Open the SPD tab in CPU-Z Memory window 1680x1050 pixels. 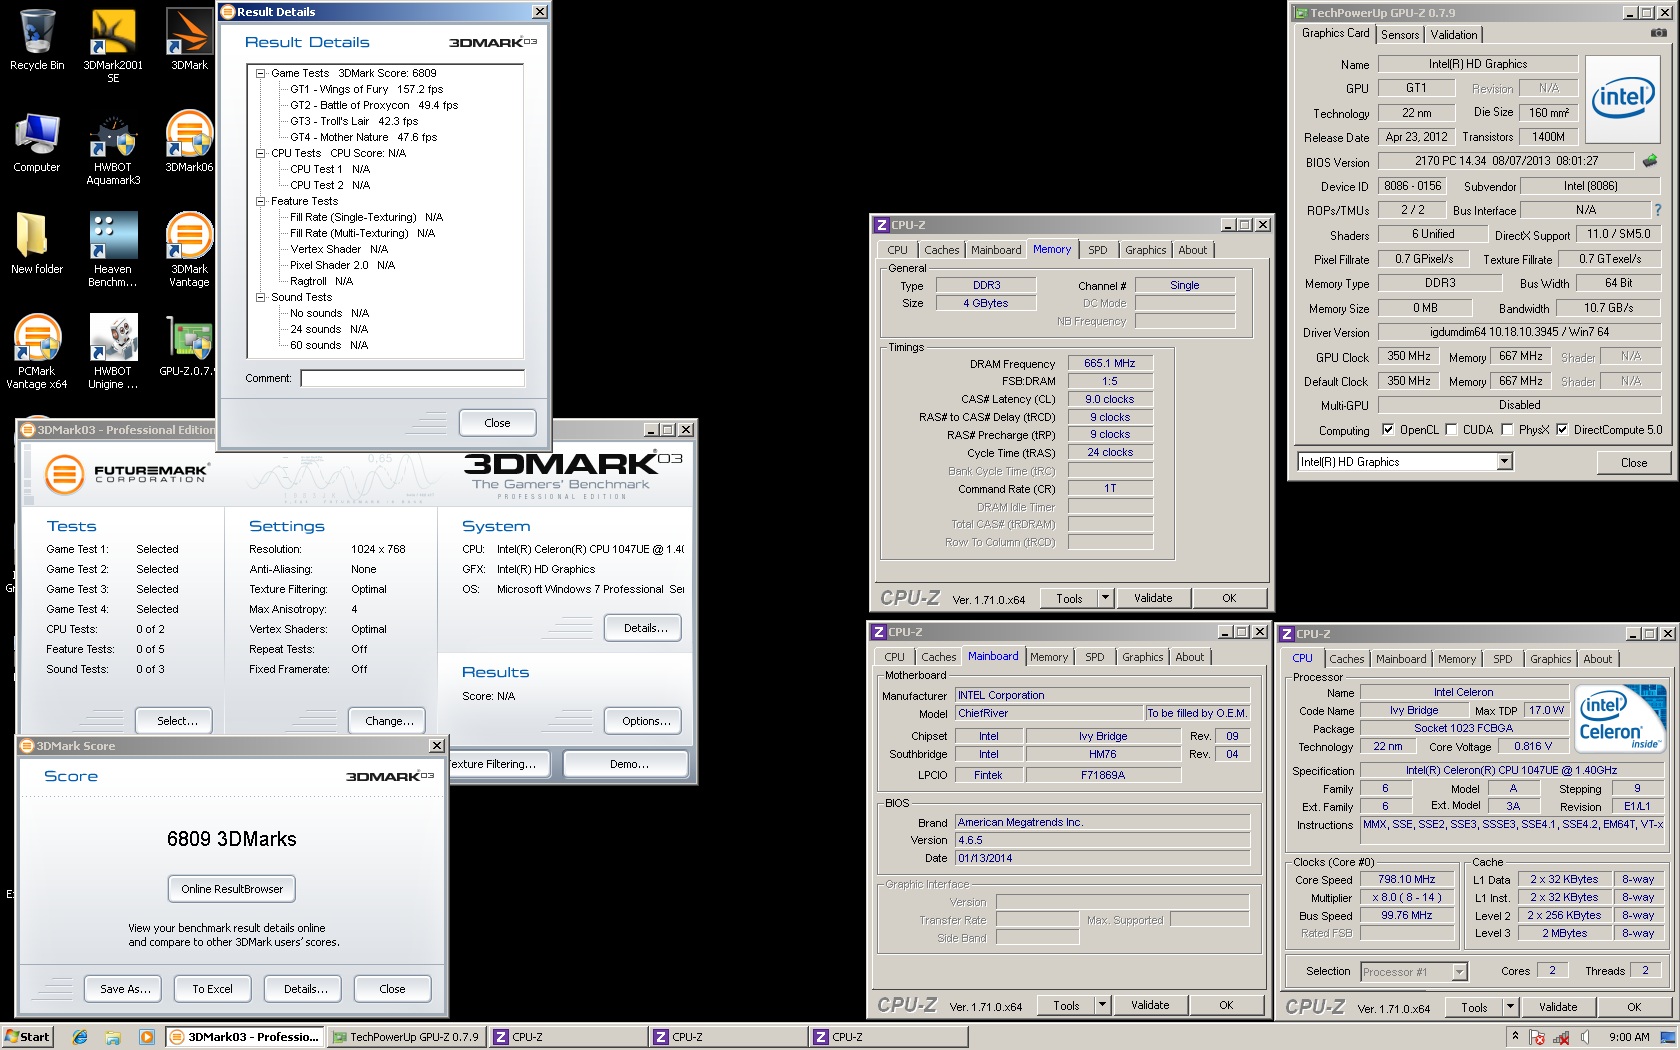[x=1097, y=250]
